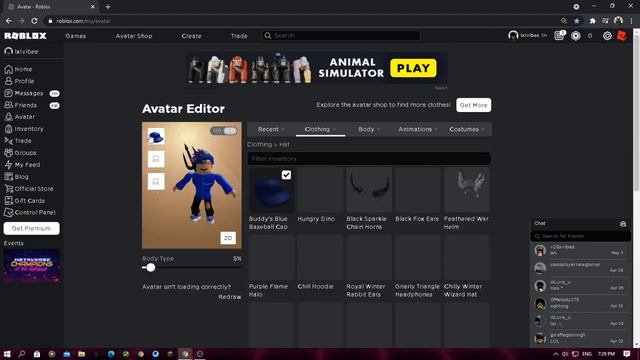Screen dimensions: 640x360
Task: Open Games in top navigation
Action: (76, 36)
